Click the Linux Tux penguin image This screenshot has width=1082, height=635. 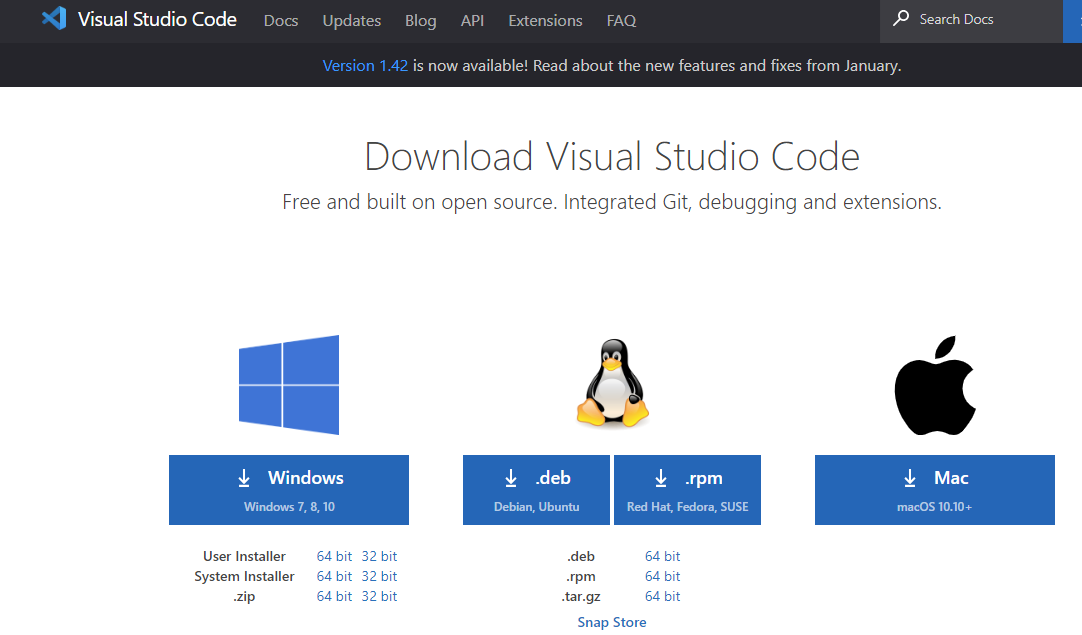coord(613,384)
